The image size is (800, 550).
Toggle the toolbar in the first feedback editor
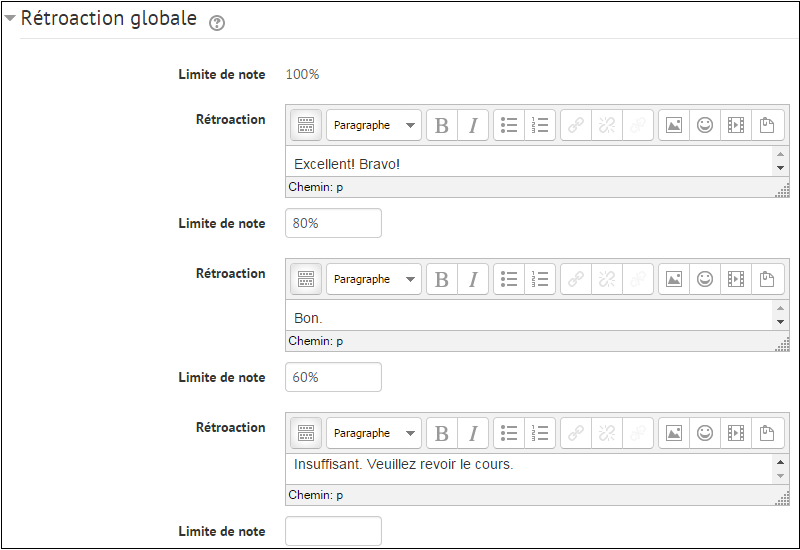click(x=306, y=126)
